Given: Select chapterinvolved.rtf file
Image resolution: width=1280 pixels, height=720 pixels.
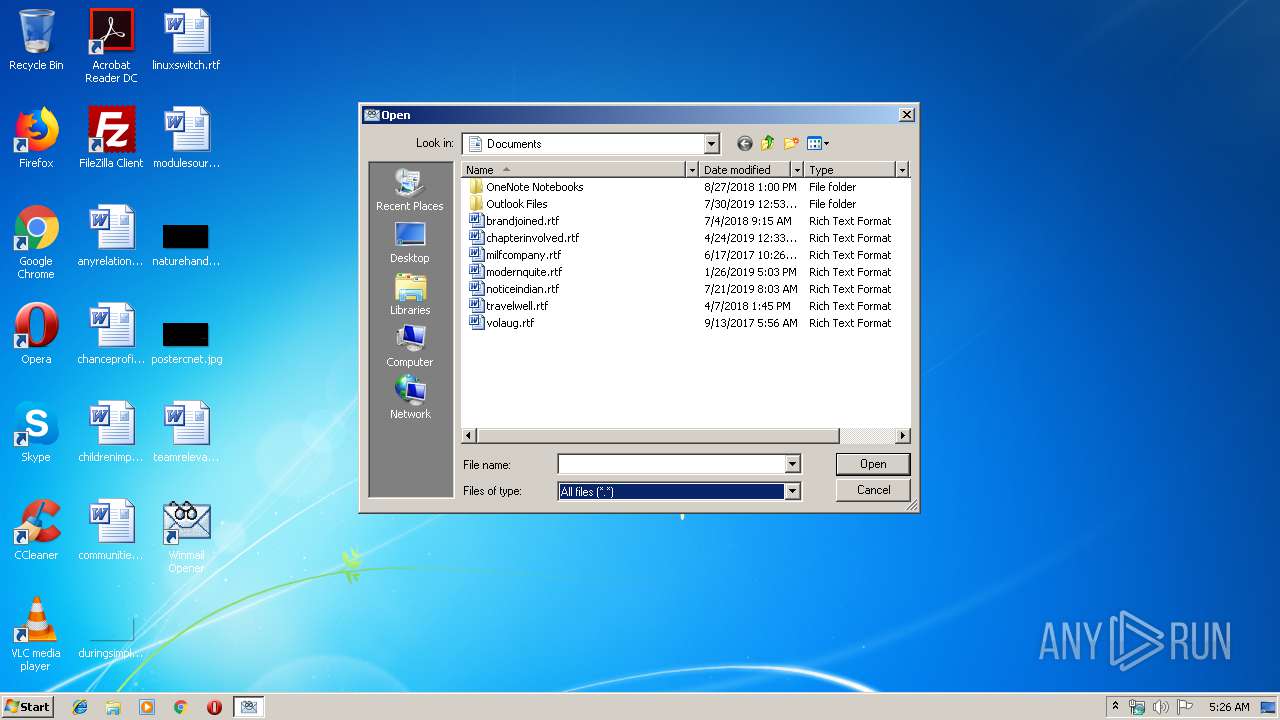Looking at the screenshot, I should [x=524, y=238].
